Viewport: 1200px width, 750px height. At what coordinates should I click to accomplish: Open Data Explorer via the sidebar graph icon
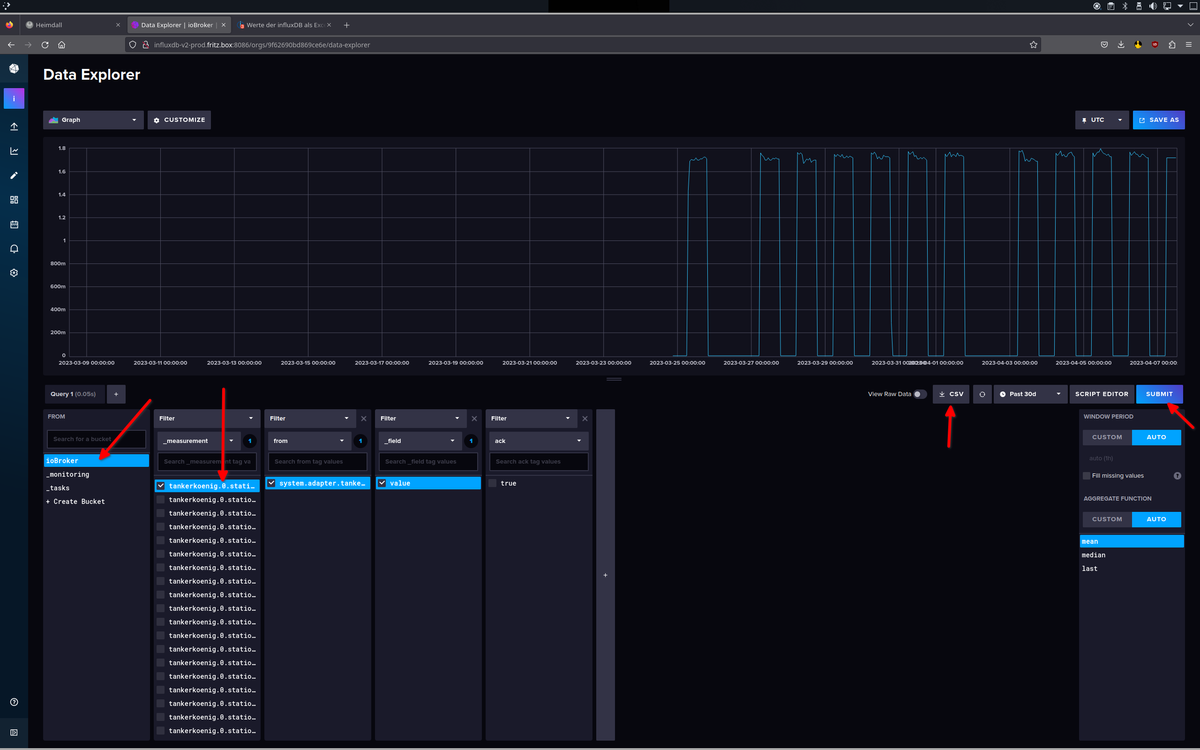(14, 151)
